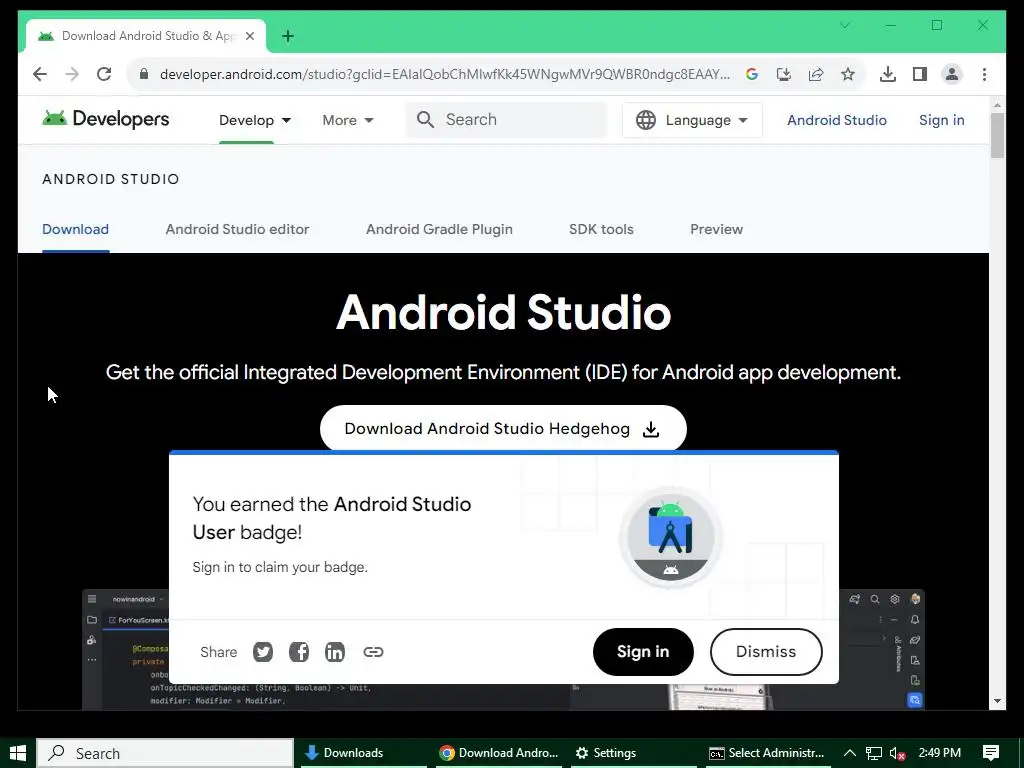Open the Chrome profile avatar
This screenshot has height=768, width=1024.
point(952,74)
